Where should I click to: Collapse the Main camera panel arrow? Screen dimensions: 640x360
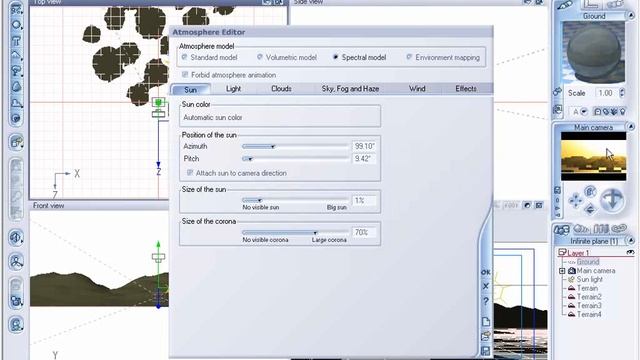pos(631,127)
